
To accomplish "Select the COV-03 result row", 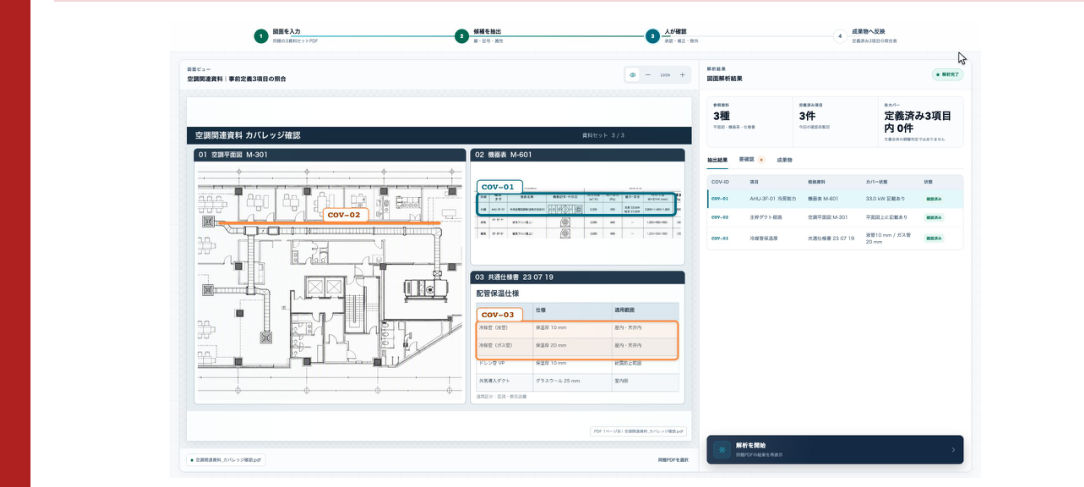I will pyautogui.click(x=834, y=238).
